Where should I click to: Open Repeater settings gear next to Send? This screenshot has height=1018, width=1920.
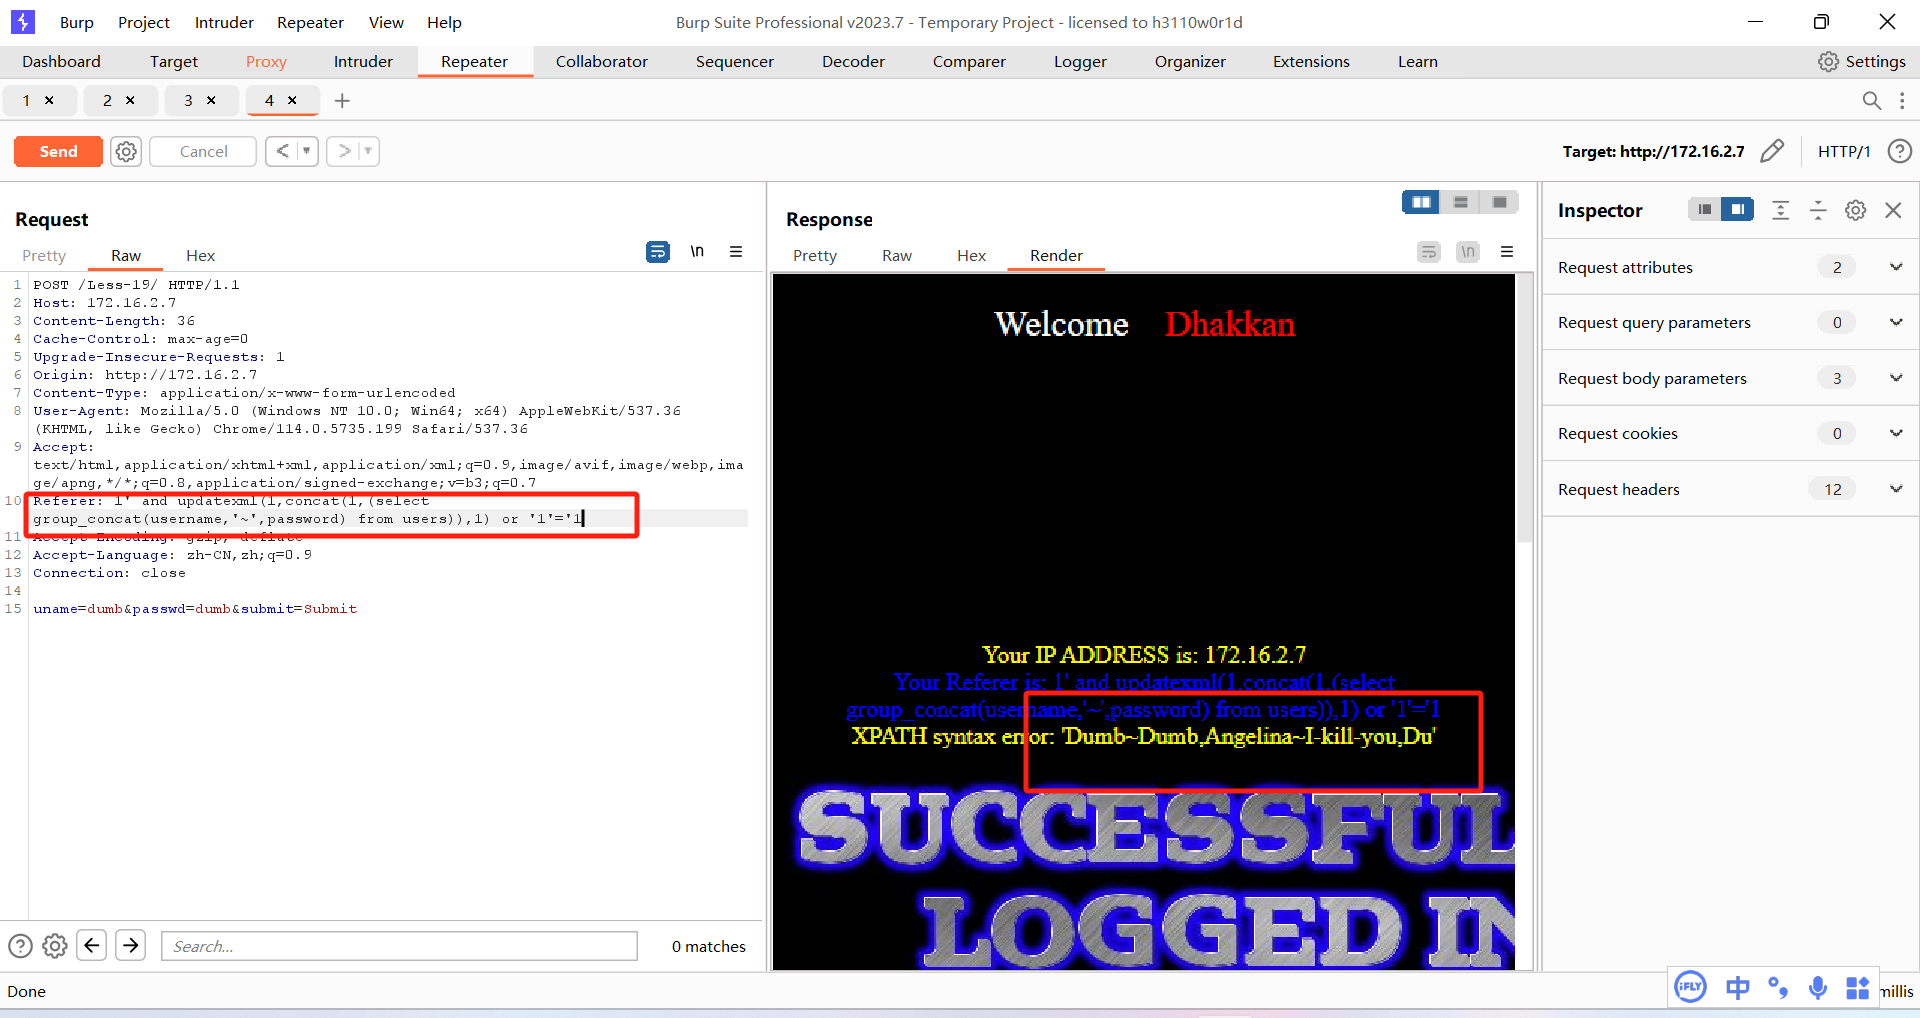[x=125, y=151]
